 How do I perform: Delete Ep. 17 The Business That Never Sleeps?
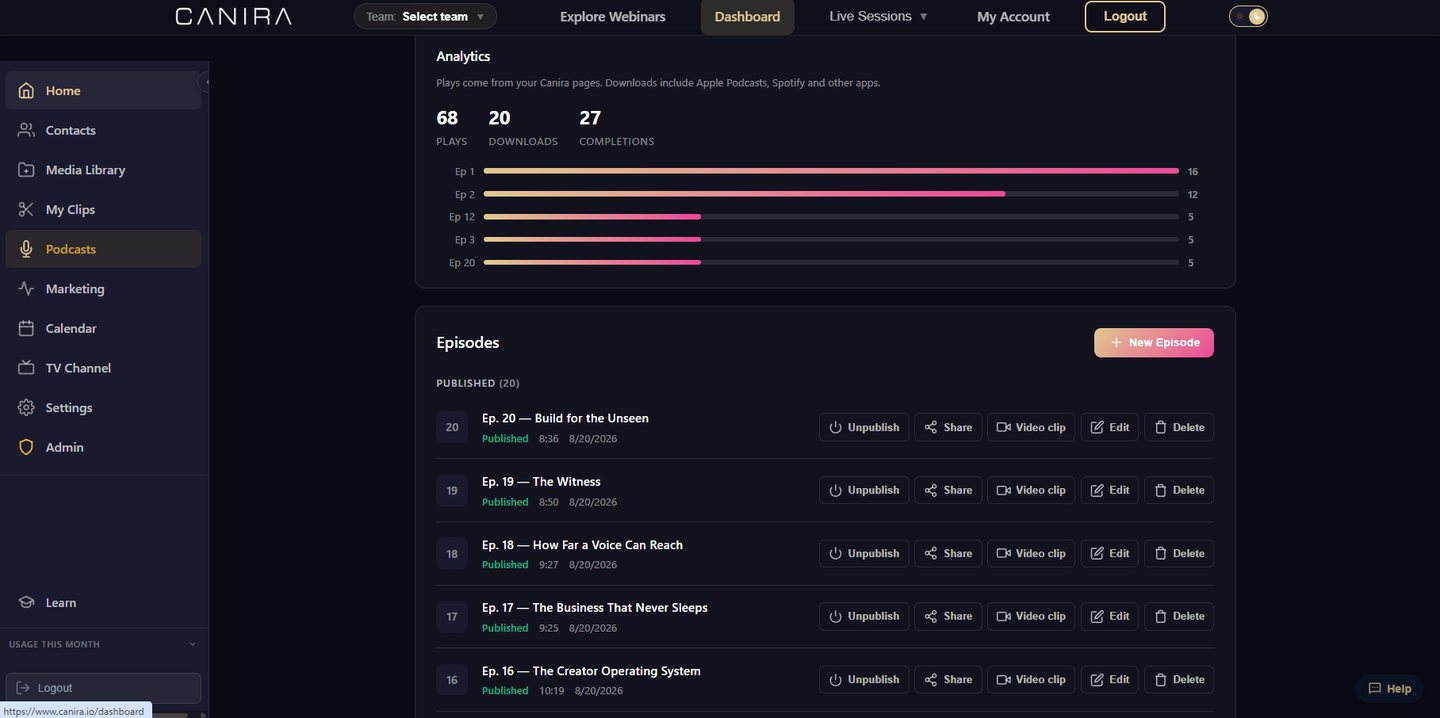(x=1179, y=616)
